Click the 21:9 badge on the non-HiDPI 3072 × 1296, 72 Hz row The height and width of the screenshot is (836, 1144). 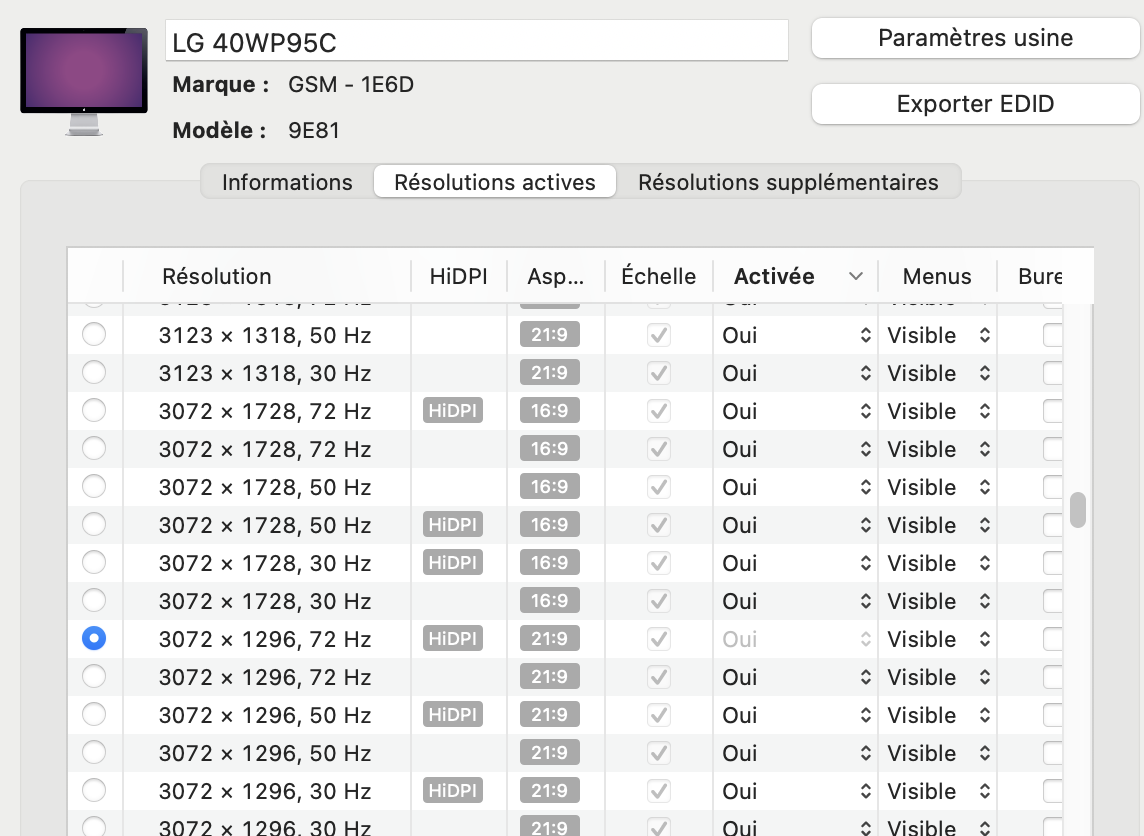click(x=549, y=676)
